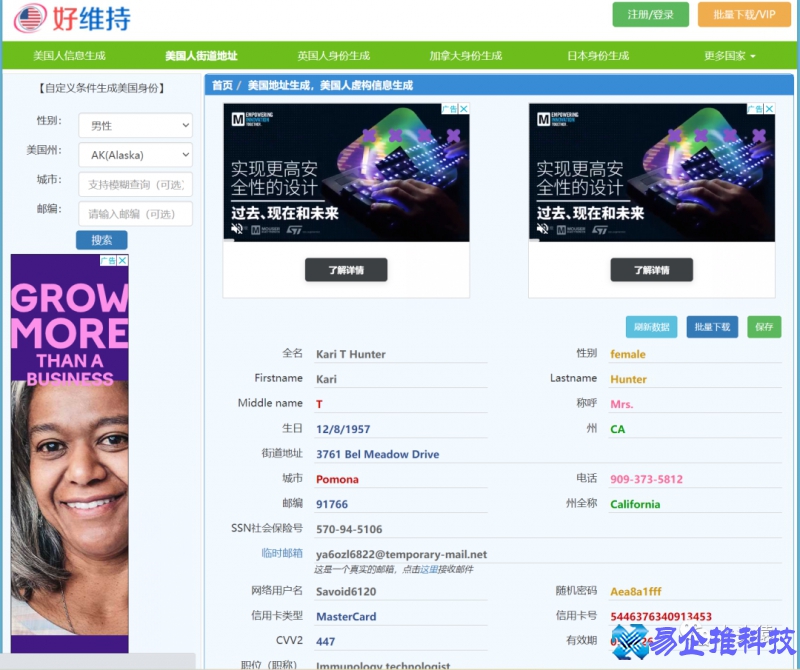
Task: Click the 邮编 zip code input field
Action: [135, 213]
